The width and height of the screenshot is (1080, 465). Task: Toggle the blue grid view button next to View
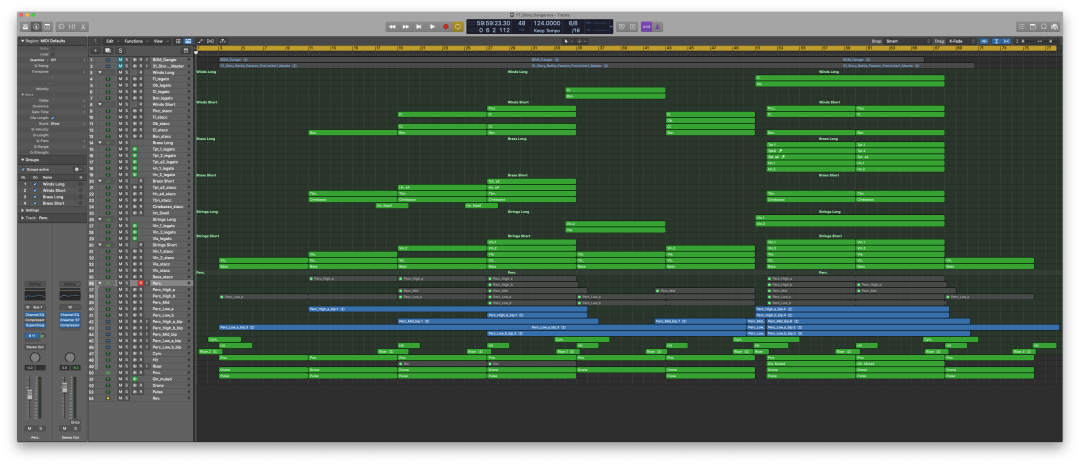tap(188, 41)
